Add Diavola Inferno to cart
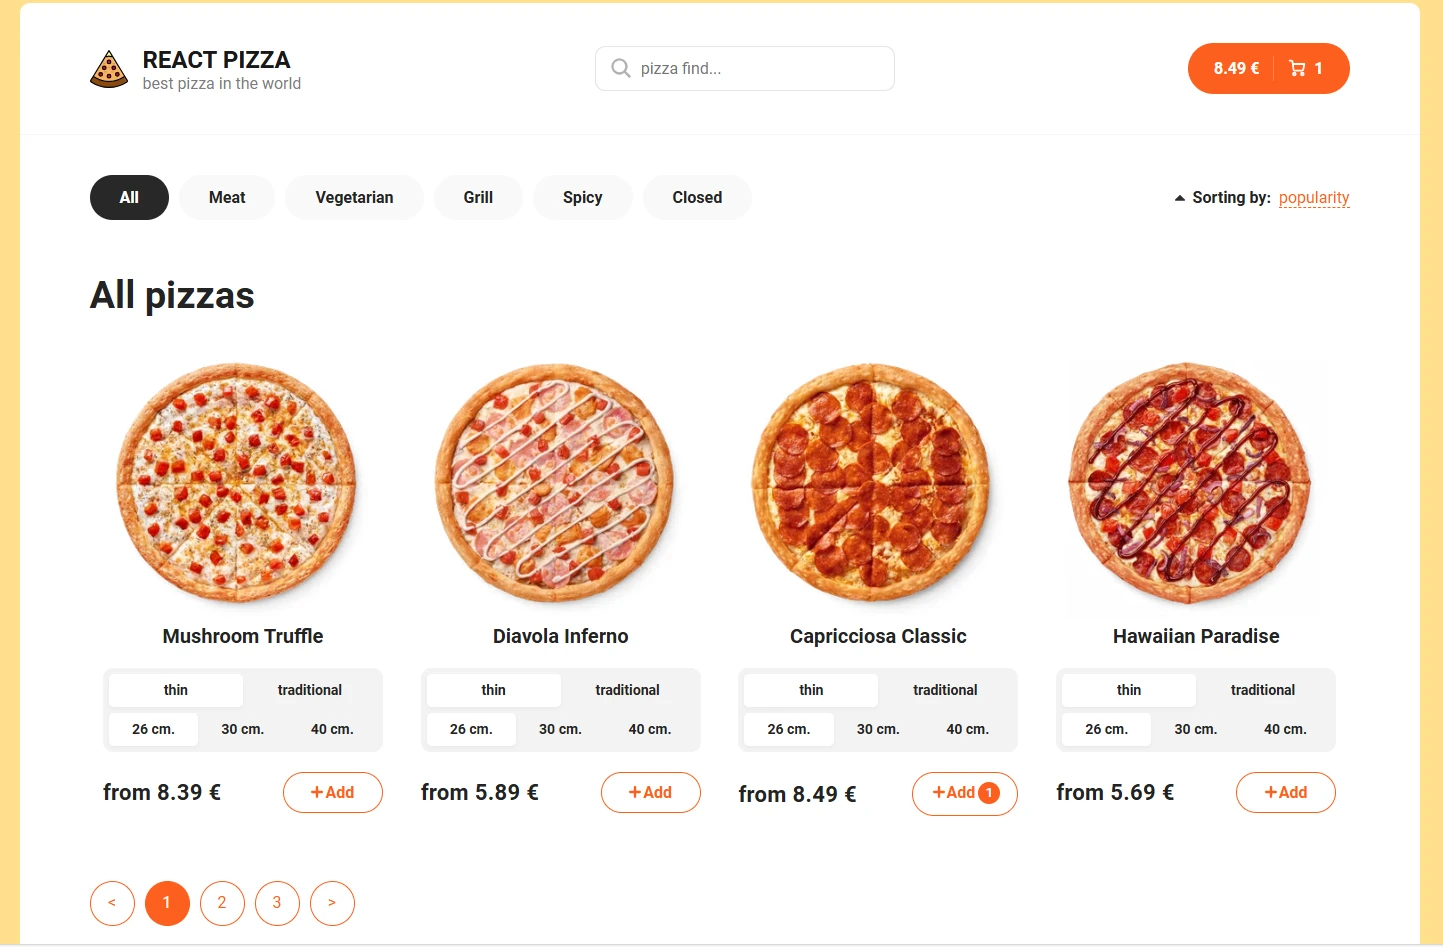This screenshot has height=947, width=1443. (650, 792)
